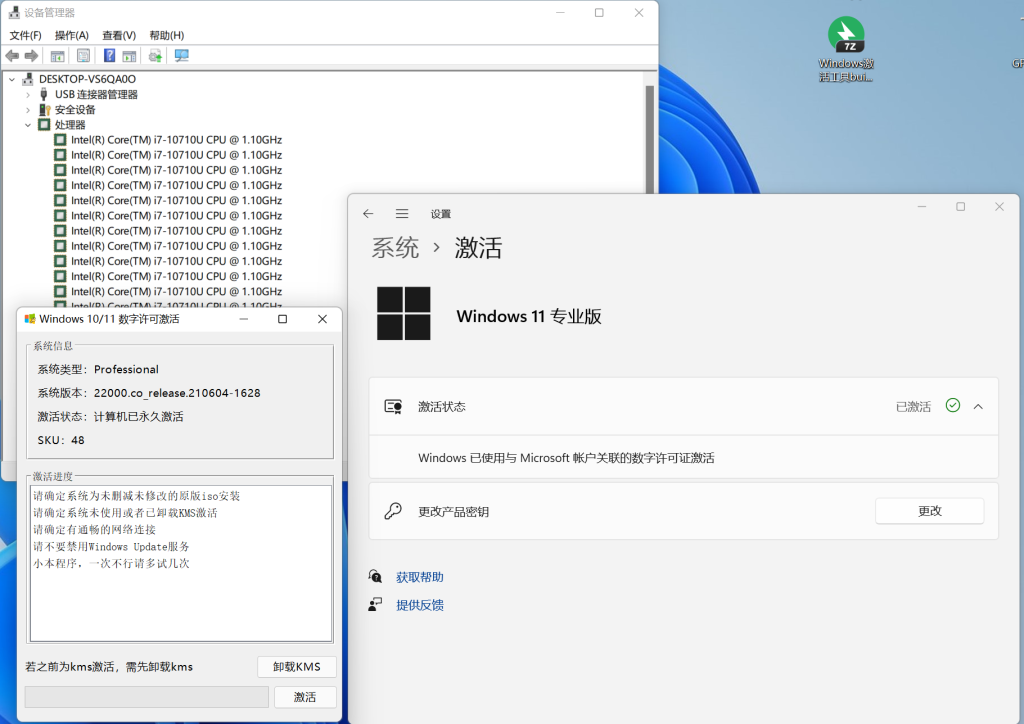Click the SKU: 48 text
Viewport: 1024px width, 724px height.
(61, 440)
